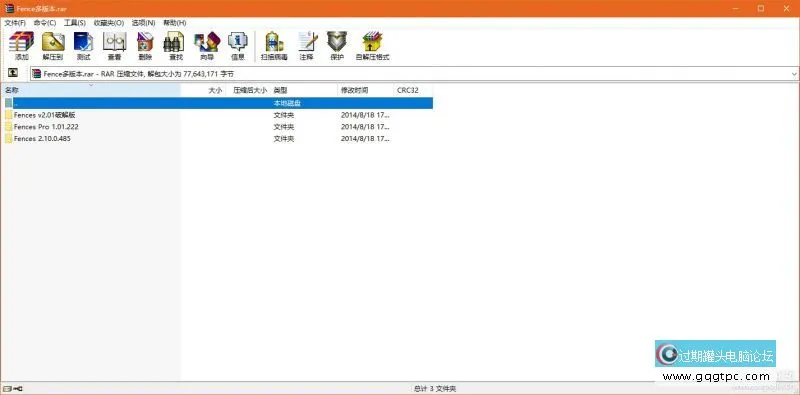Minimize the WinRAR window
This screenshot has height=395, width=800.
[x=735, y=9]
